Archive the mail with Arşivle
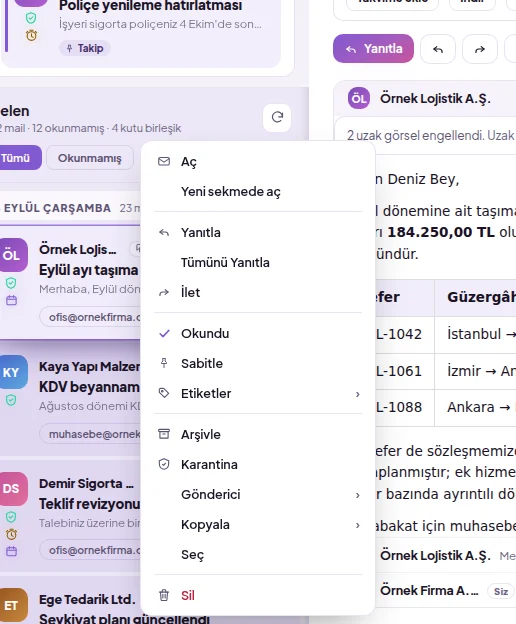 (x=258, y=435)
